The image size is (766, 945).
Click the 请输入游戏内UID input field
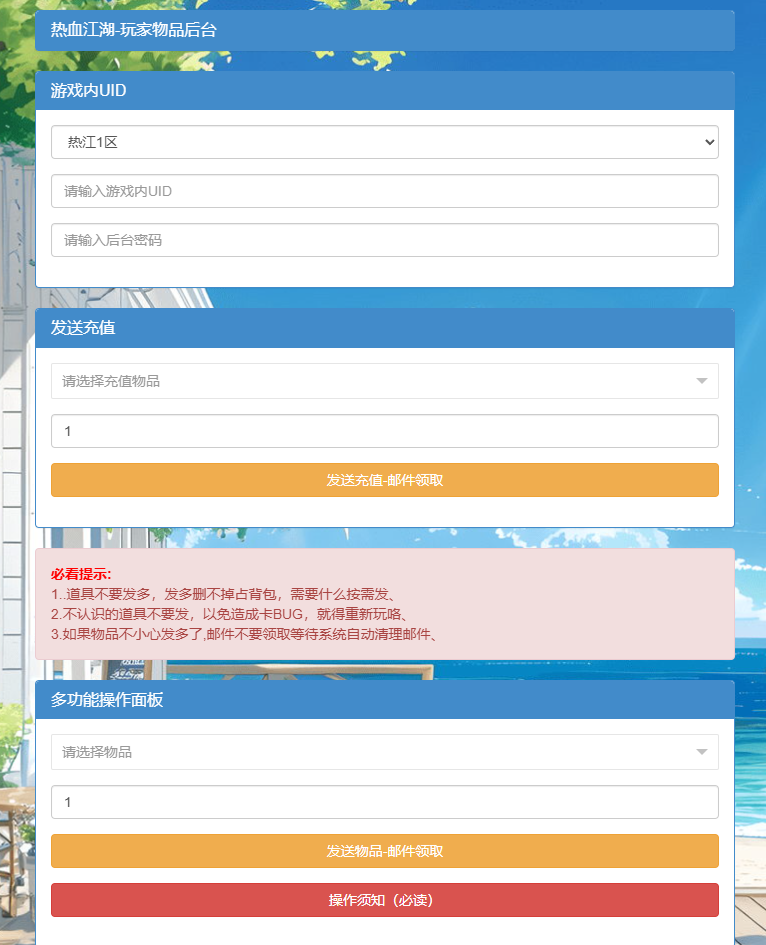385,191
